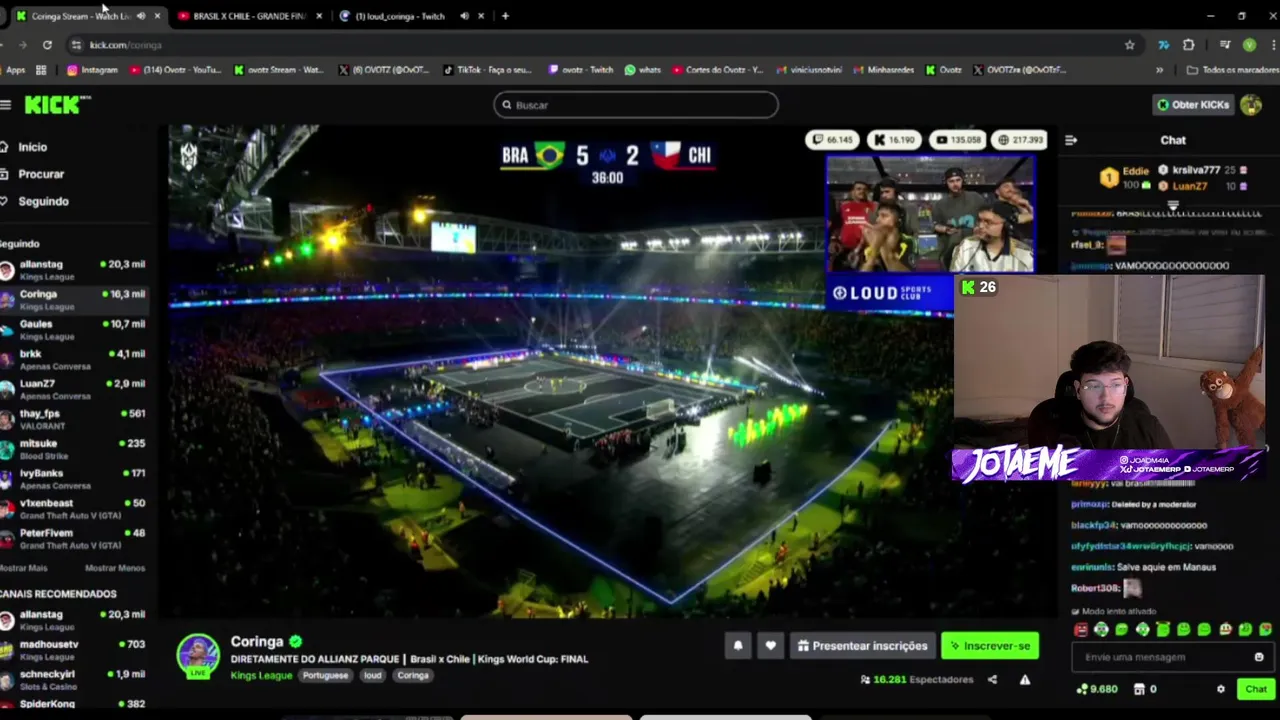1280x720 pixels.
Task: Toggle notification bell for Coringa
Action: click(738, 646)
